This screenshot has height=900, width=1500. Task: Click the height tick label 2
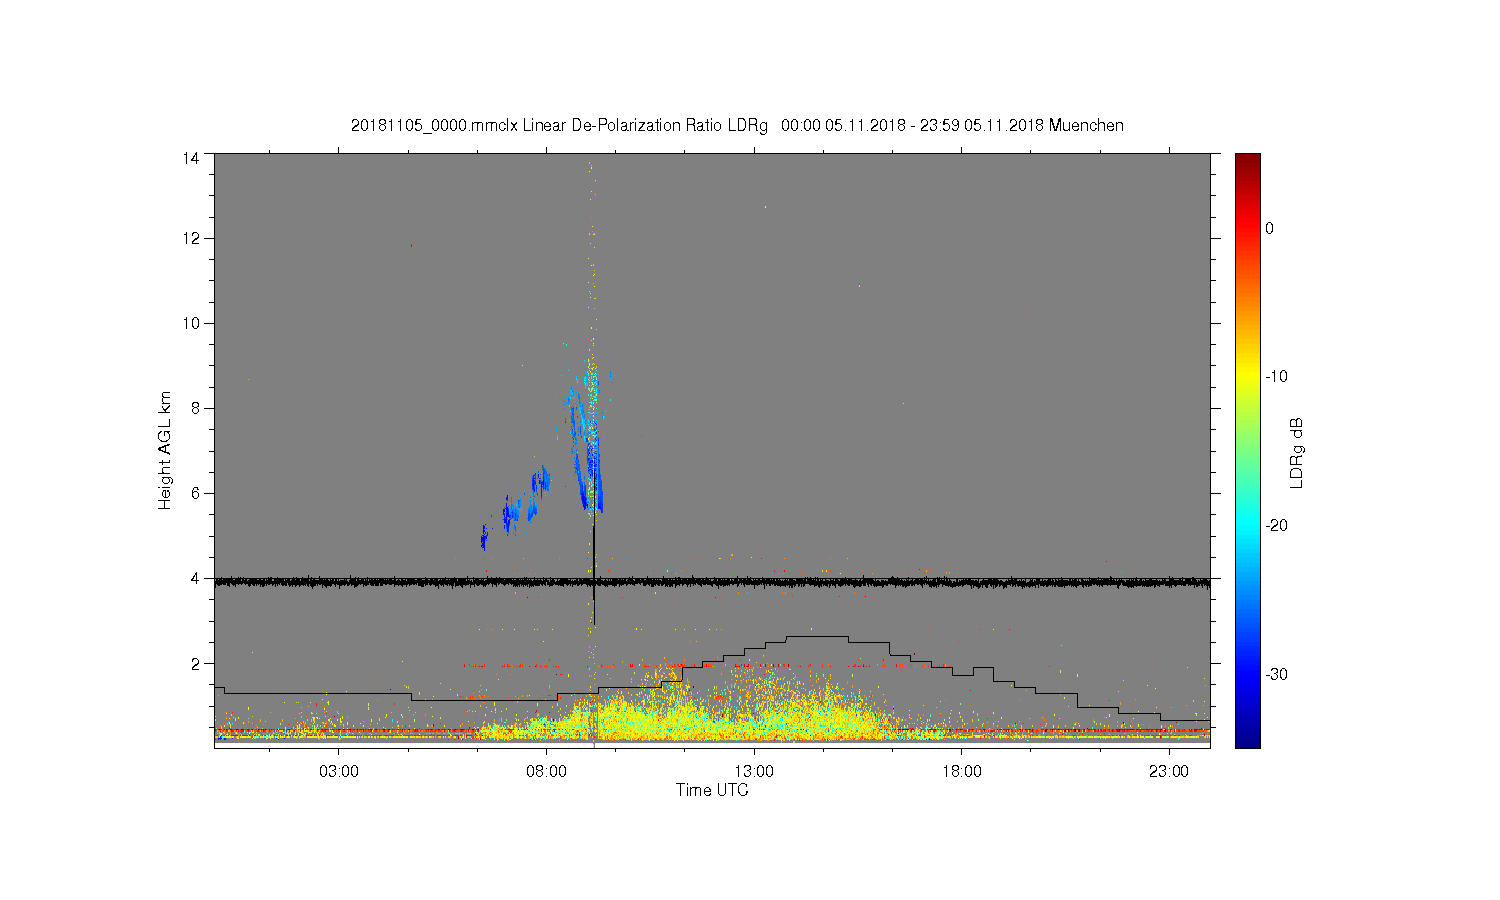[195, 663]
